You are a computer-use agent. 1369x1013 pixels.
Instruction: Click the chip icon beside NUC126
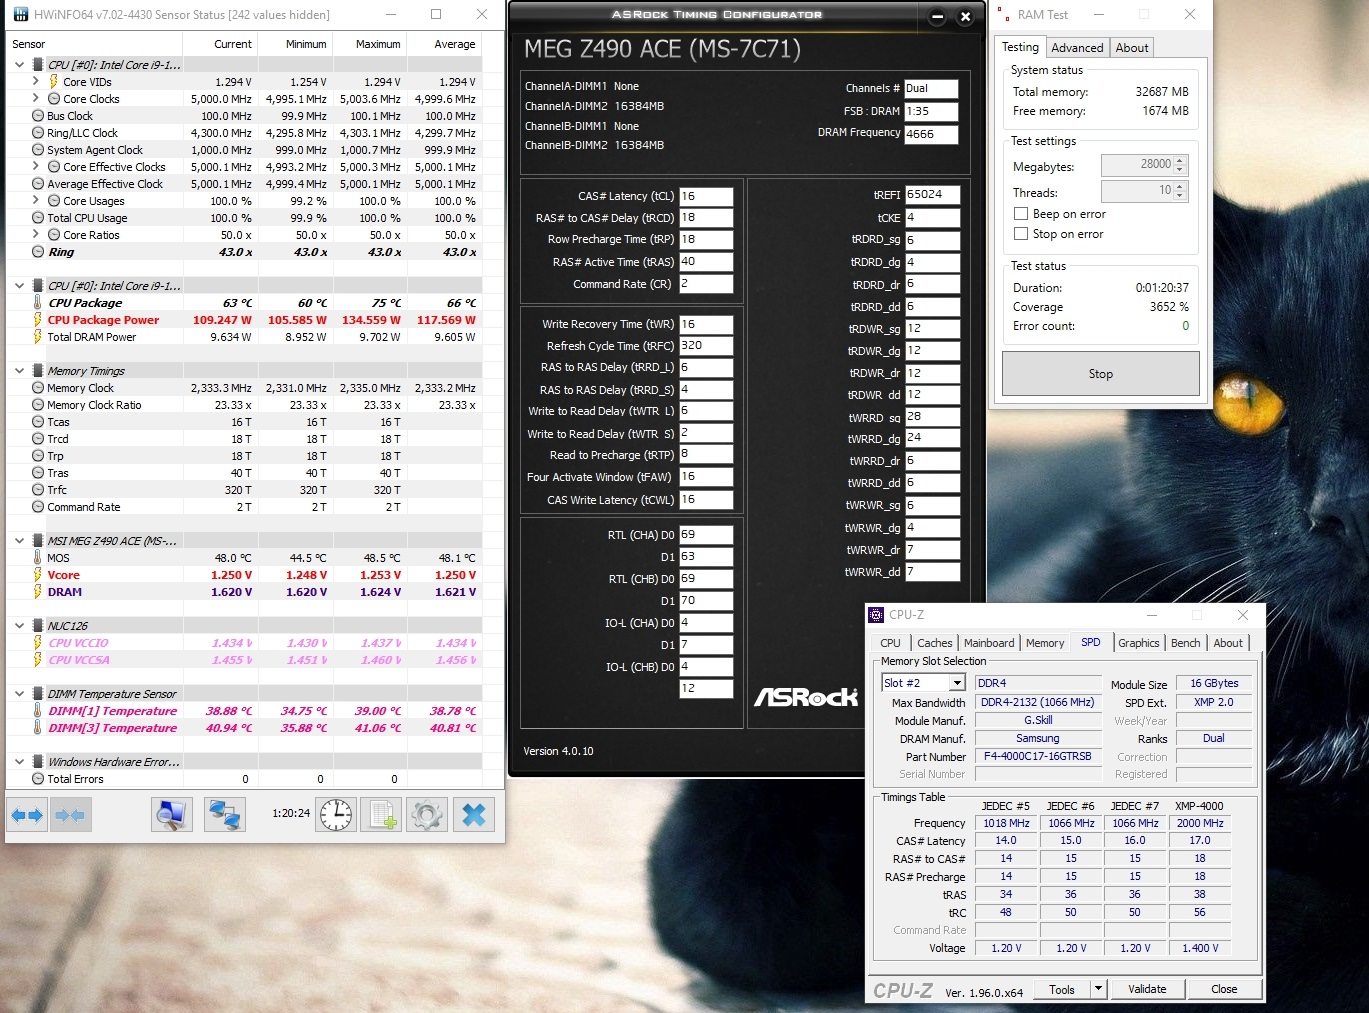[x=38, y=626]
